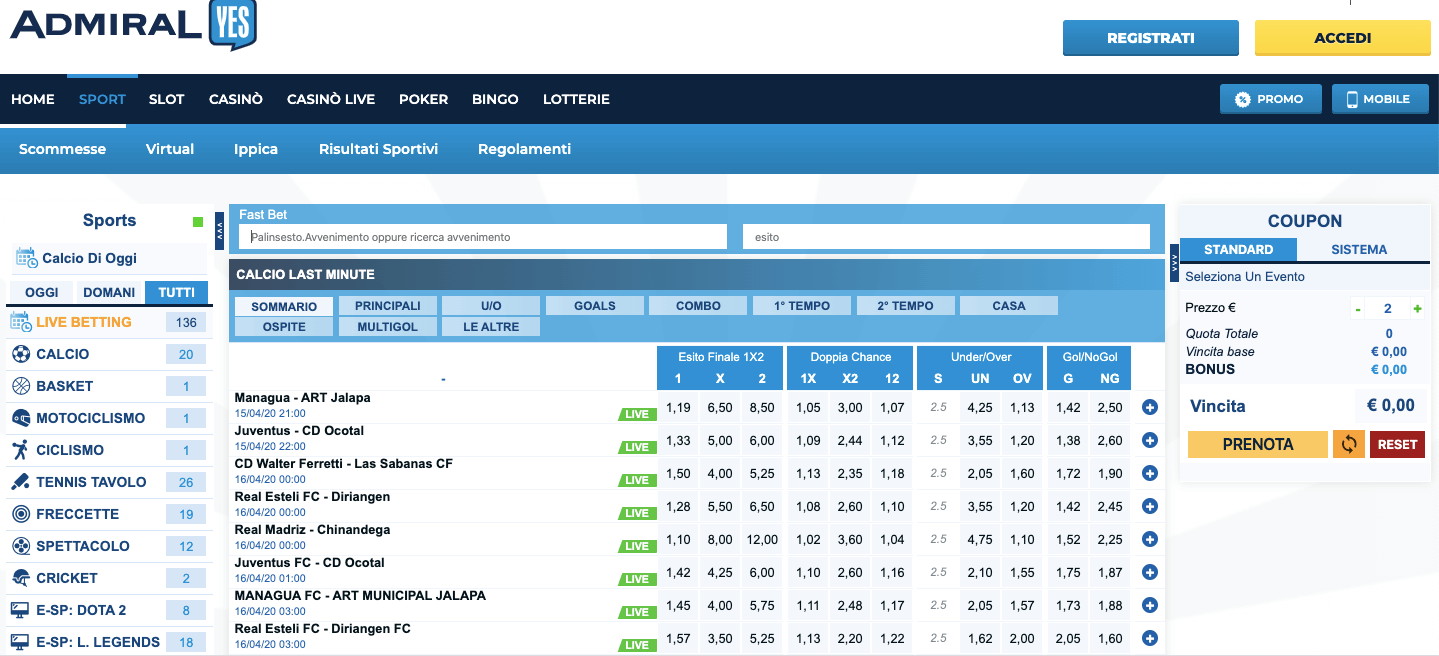Select the E-SP: DOTA 2 monitor icon

tap(20, 610)
